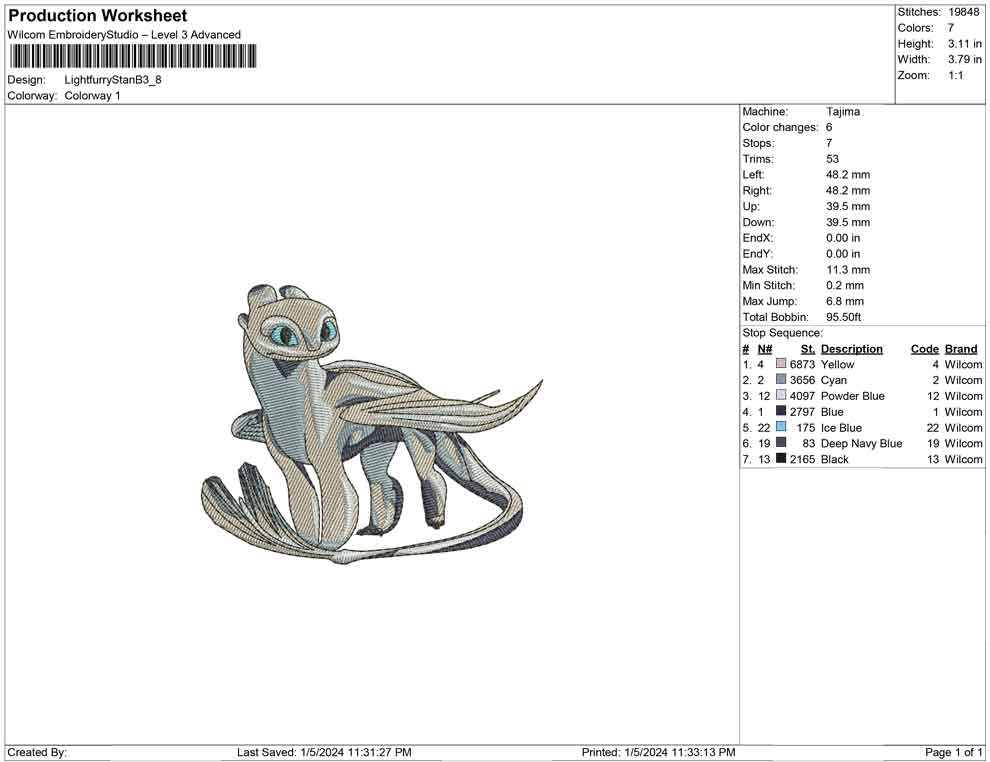
Task: Click the Max Jump value '6.8 mm'
Action: (x=845, y=301)
